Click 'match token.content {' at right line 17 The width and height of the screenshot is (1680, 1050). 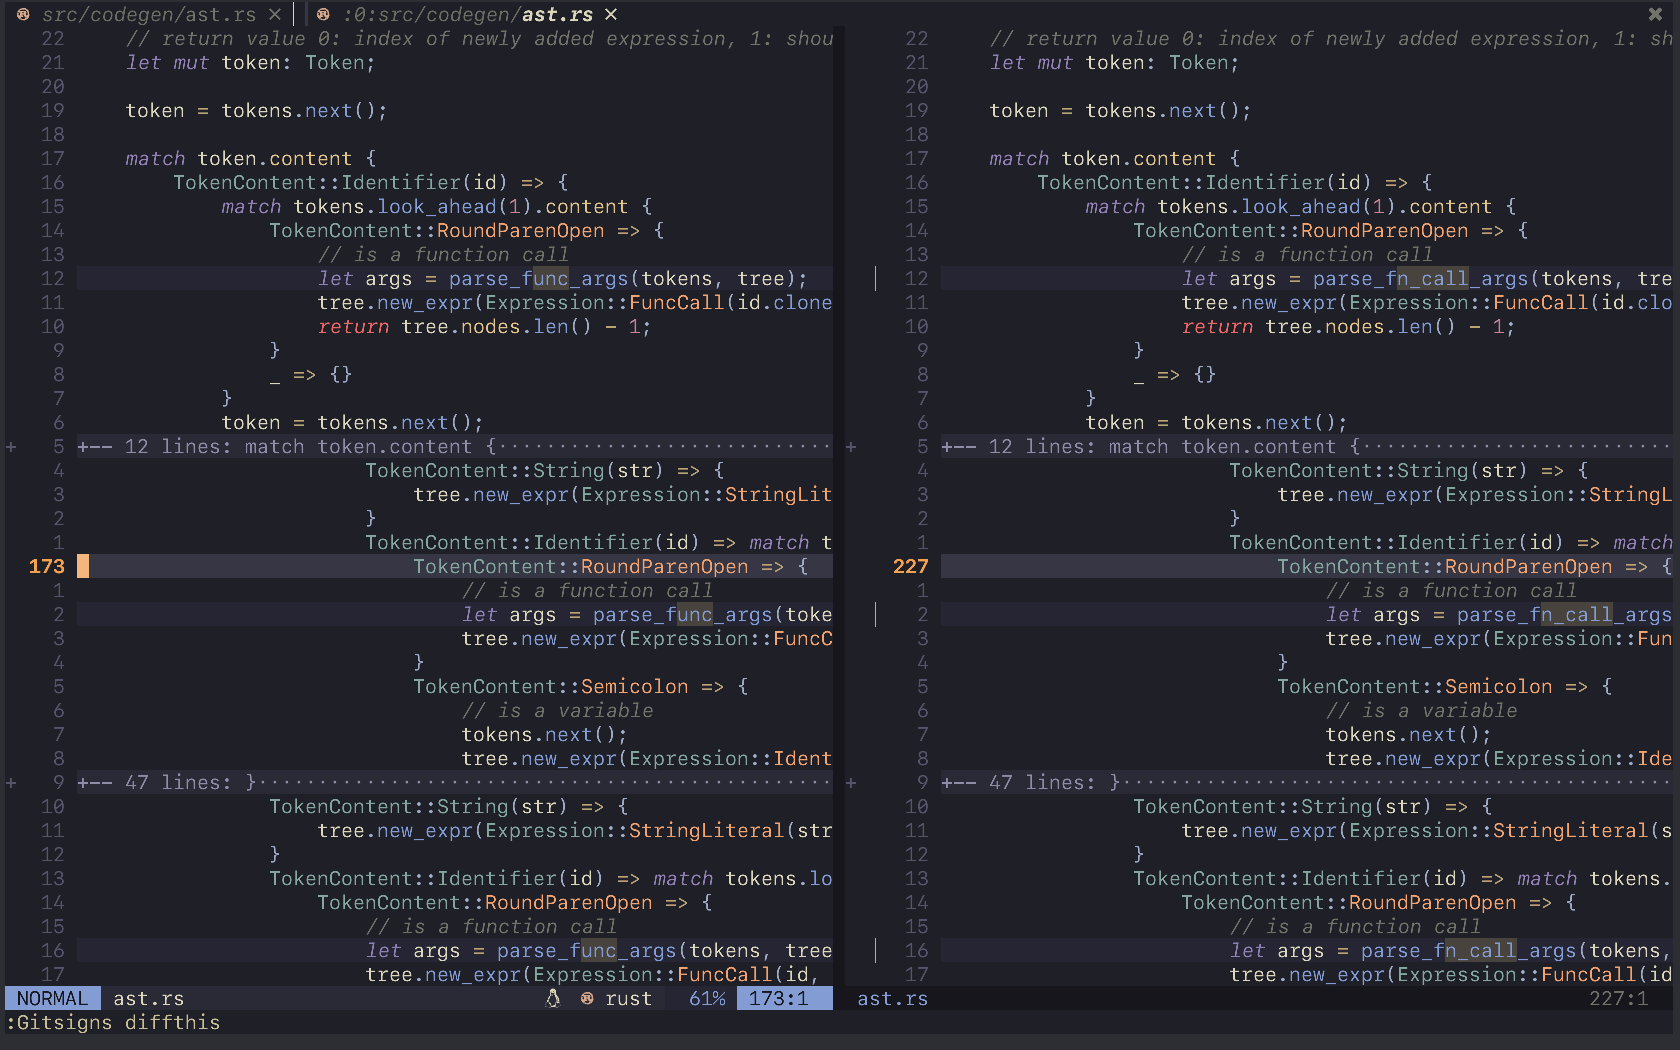point(1115,158)
